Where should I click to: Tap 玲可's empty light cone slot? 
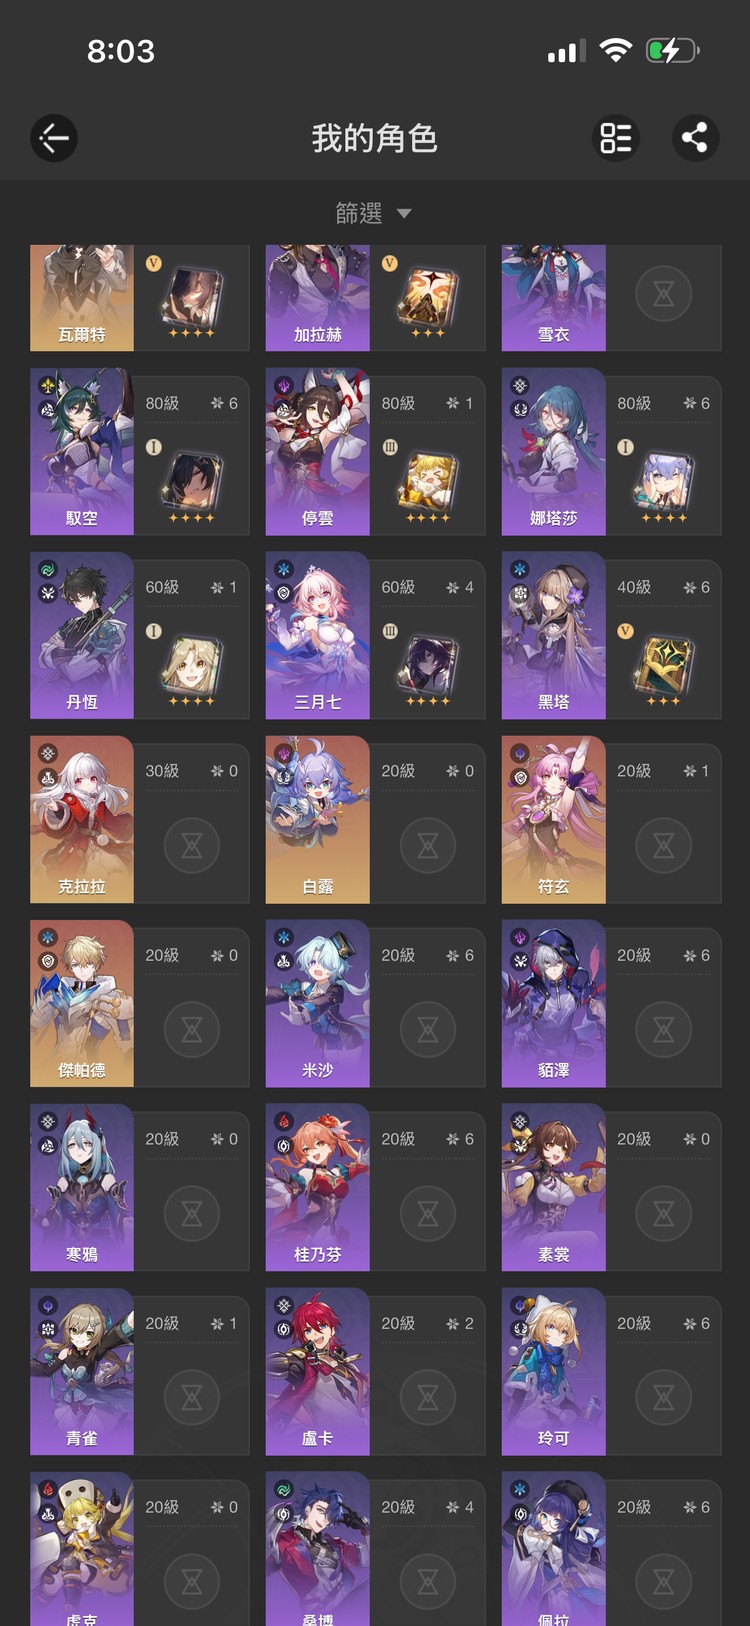pos(664,1397)
